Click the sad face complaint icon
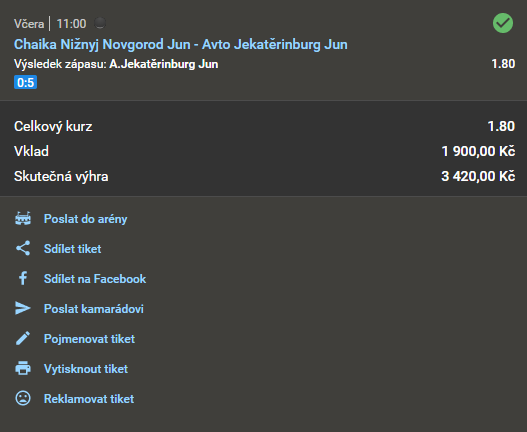 23,398
